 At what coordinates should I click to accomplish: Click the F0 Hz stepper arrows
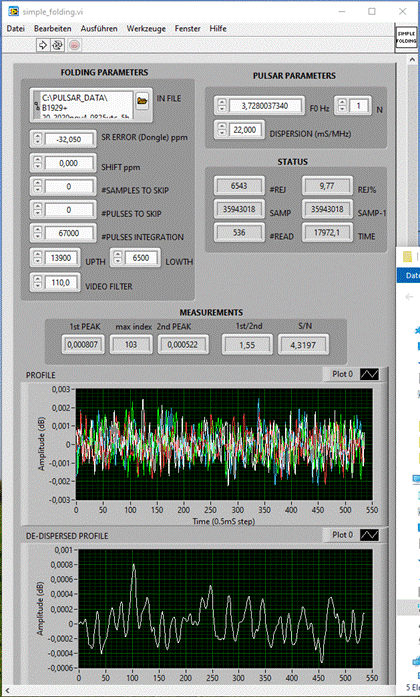pyautogui.click(x=222, y=106)
